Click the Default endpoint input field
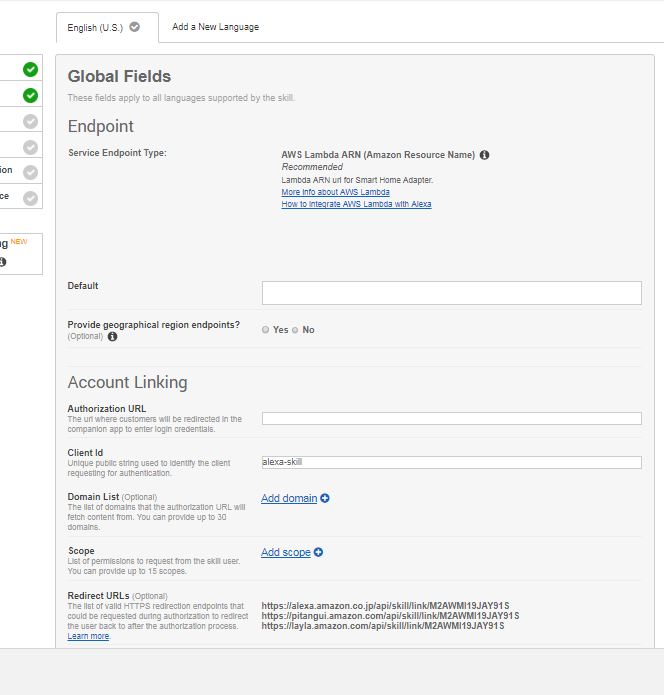The width and height of the screenshot is (664, 695). pos(451,293)
